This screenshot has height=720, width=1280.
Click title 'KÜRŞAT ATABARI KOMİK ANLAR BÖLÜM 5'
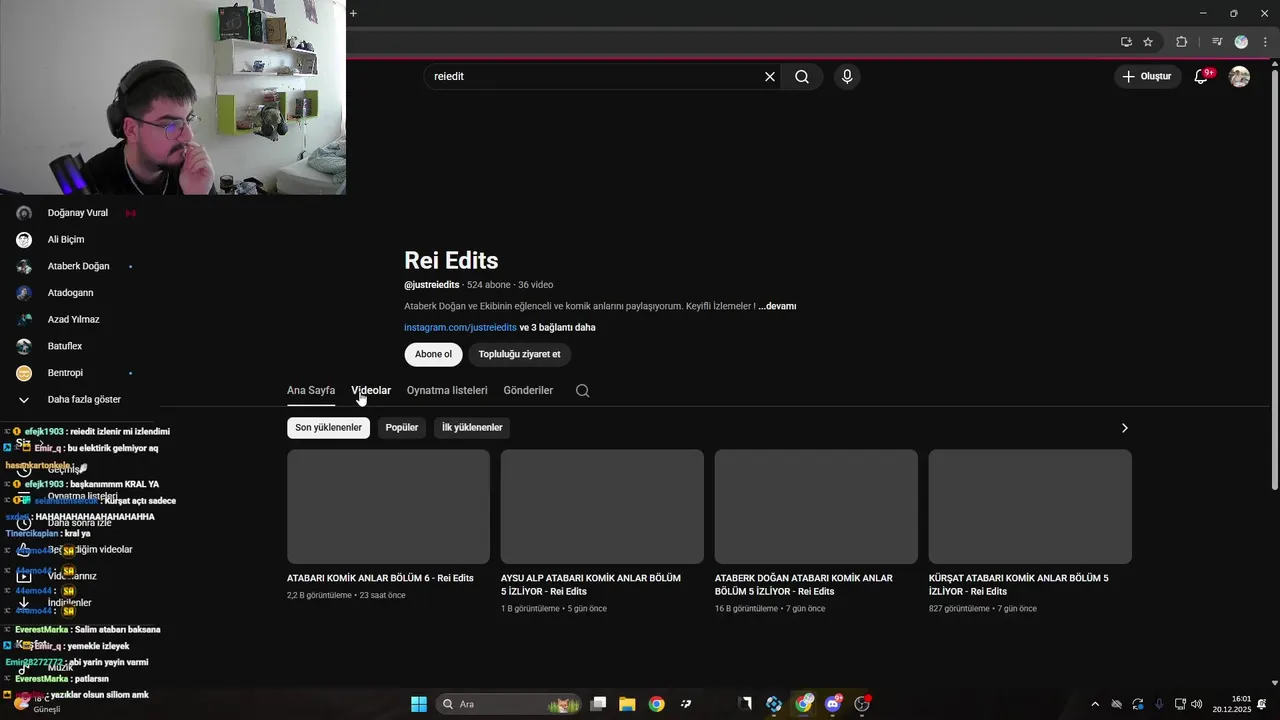(x=1018, y=584)
